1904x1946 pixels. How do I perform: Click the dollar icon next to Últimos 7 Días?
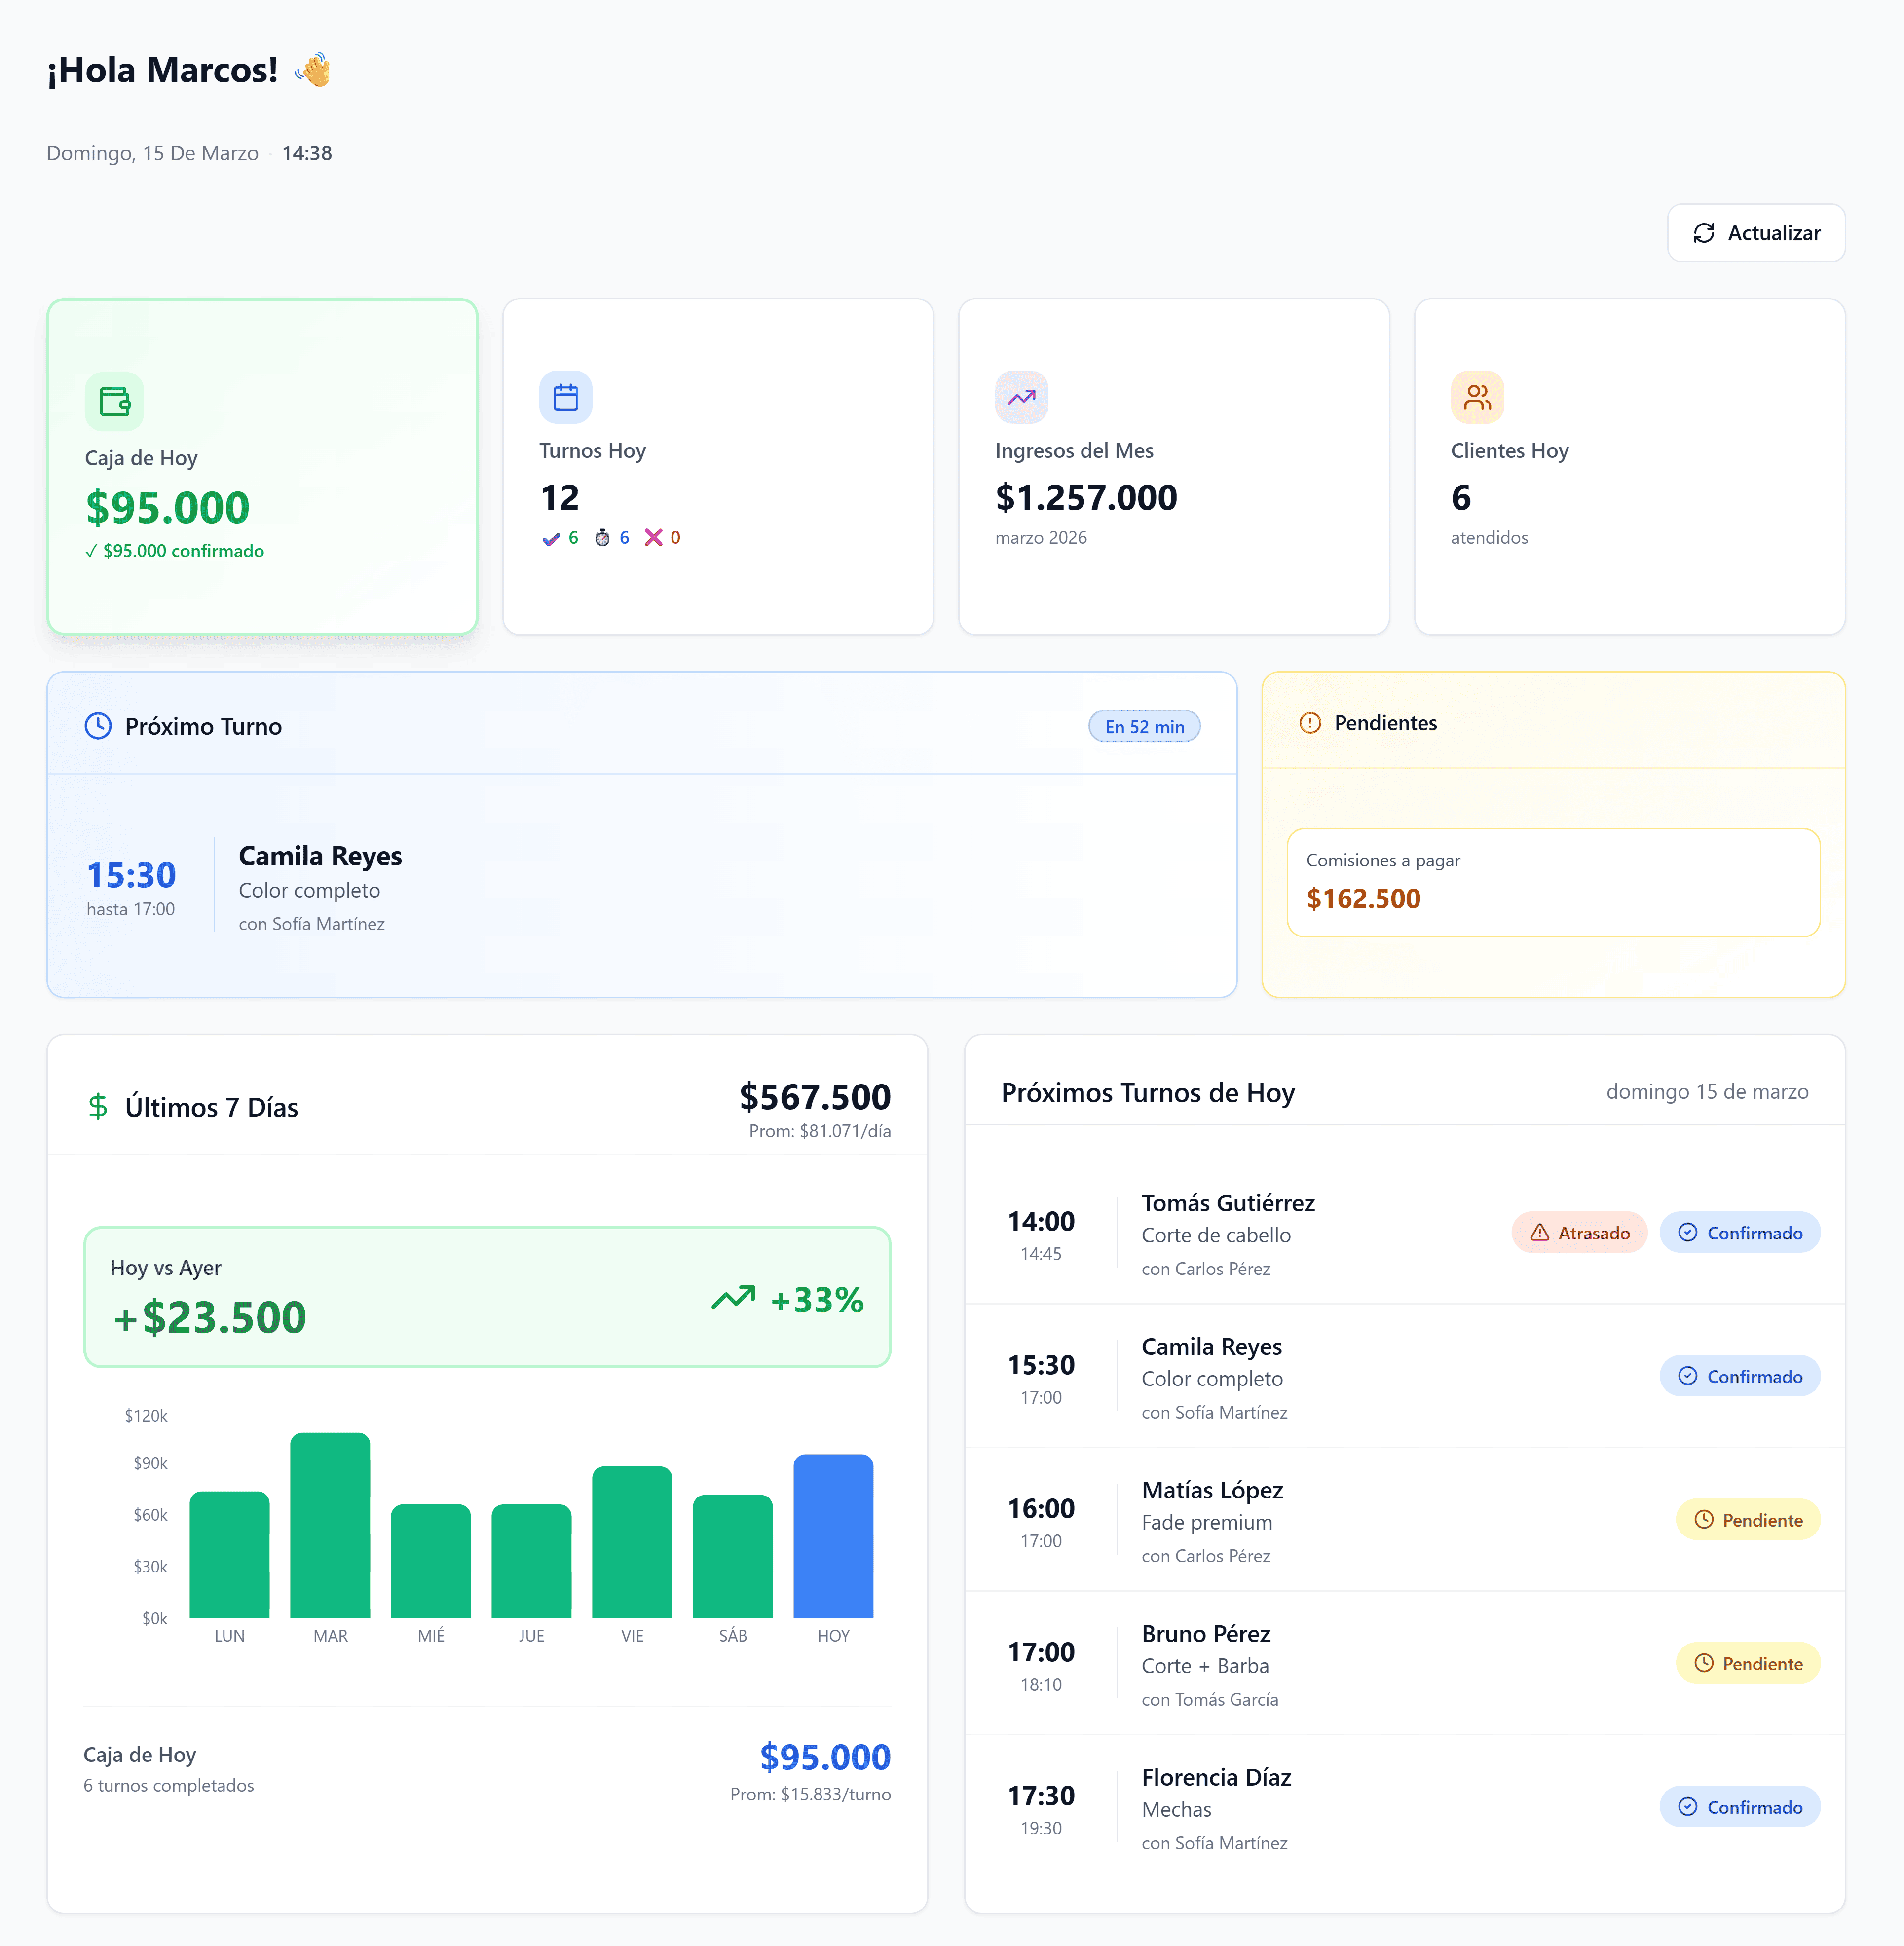97,1107
